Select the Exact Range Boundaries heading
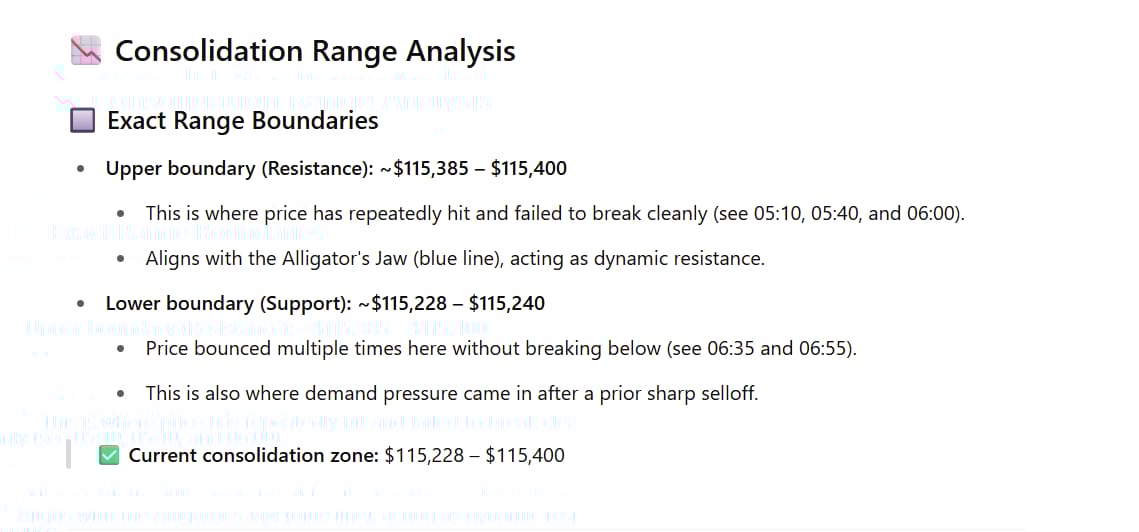 coord(243,121)
